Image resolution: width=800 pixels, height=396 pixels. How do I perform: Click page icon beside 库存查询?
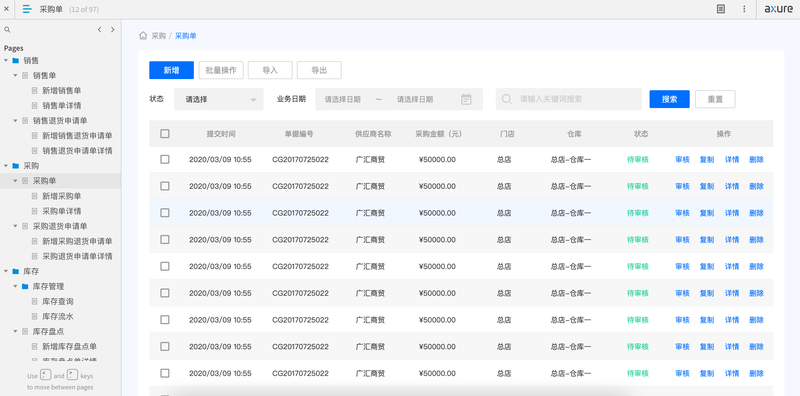[35, 301]
